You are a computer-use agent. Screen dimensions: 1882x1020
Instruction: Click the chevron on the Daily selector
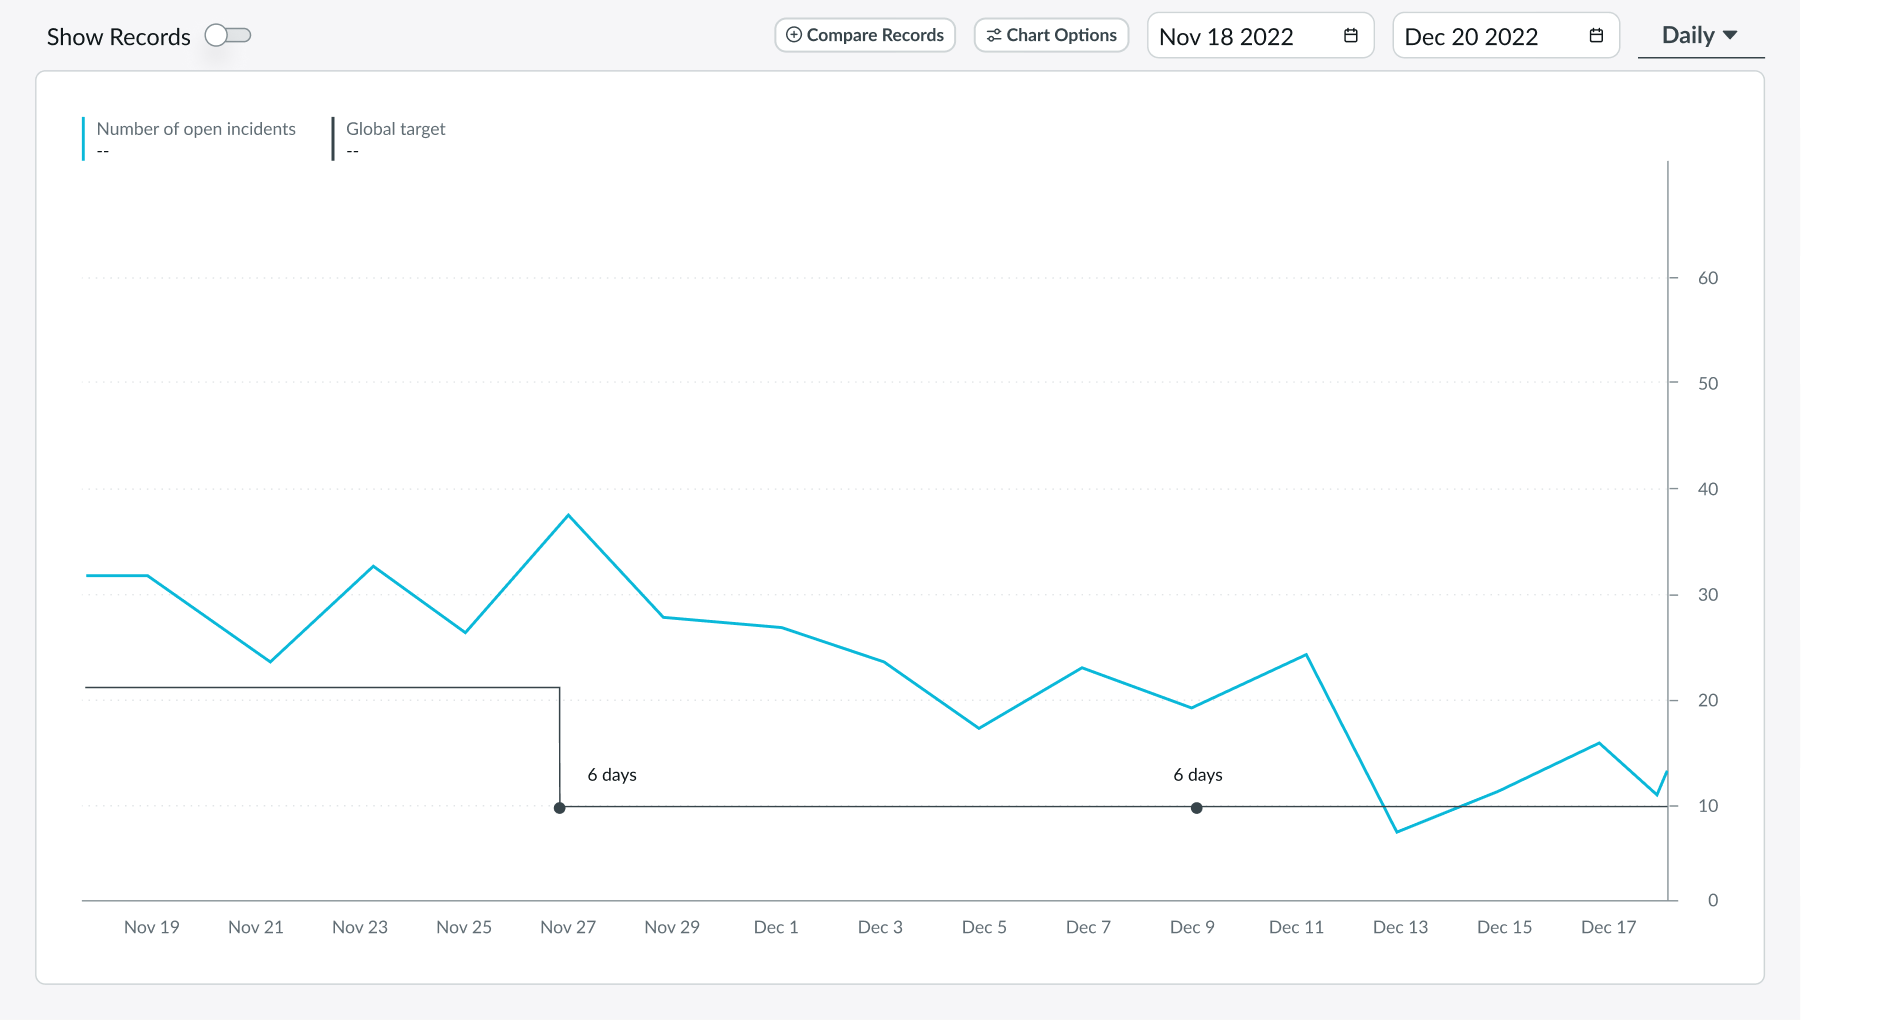(x=1730, y=35)
